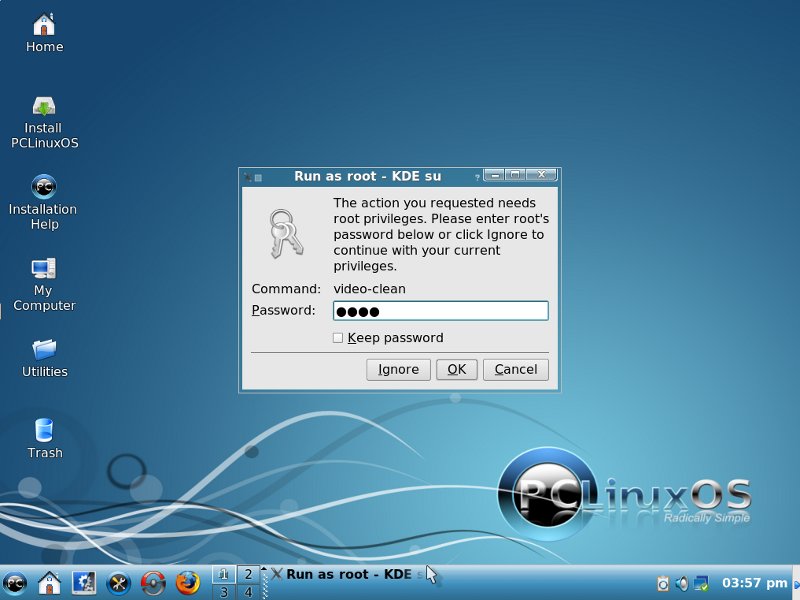Open the window menu at dialog title bar left
This screenshot has width=800, height=600.
tap(247, 177)
